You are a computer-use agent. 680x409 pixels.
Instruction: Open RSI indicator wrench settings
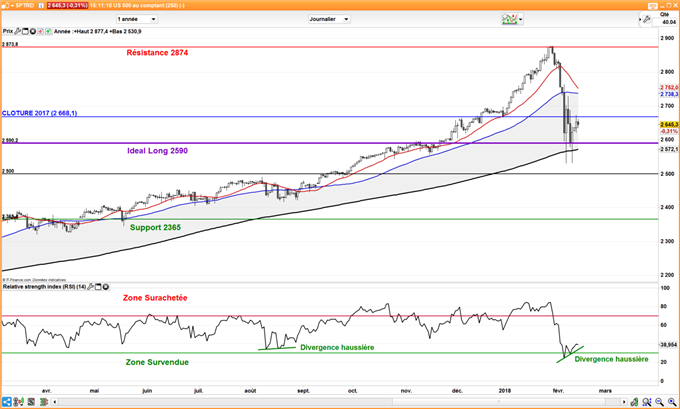click(x=91, y=287)
